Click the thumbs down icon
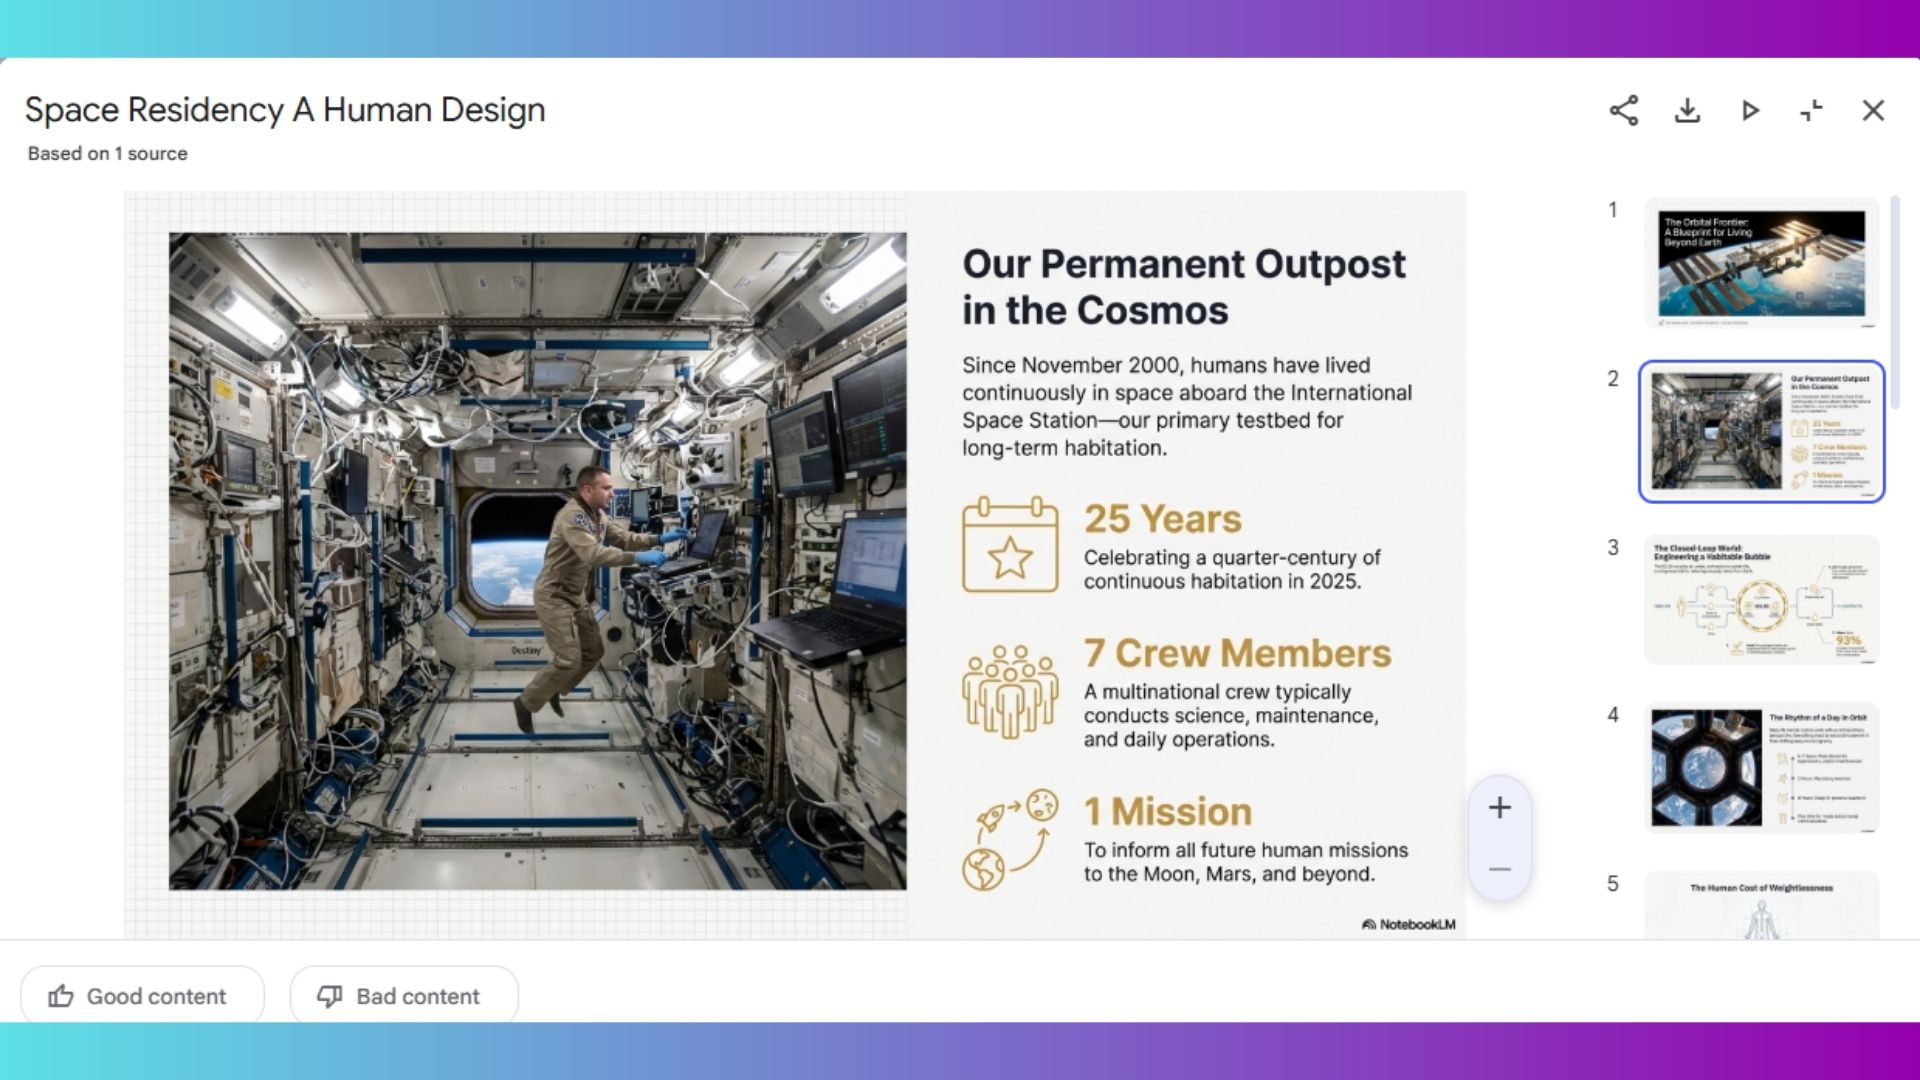1920x1080 pixels. pyautogui.click(x=329, y=996)
